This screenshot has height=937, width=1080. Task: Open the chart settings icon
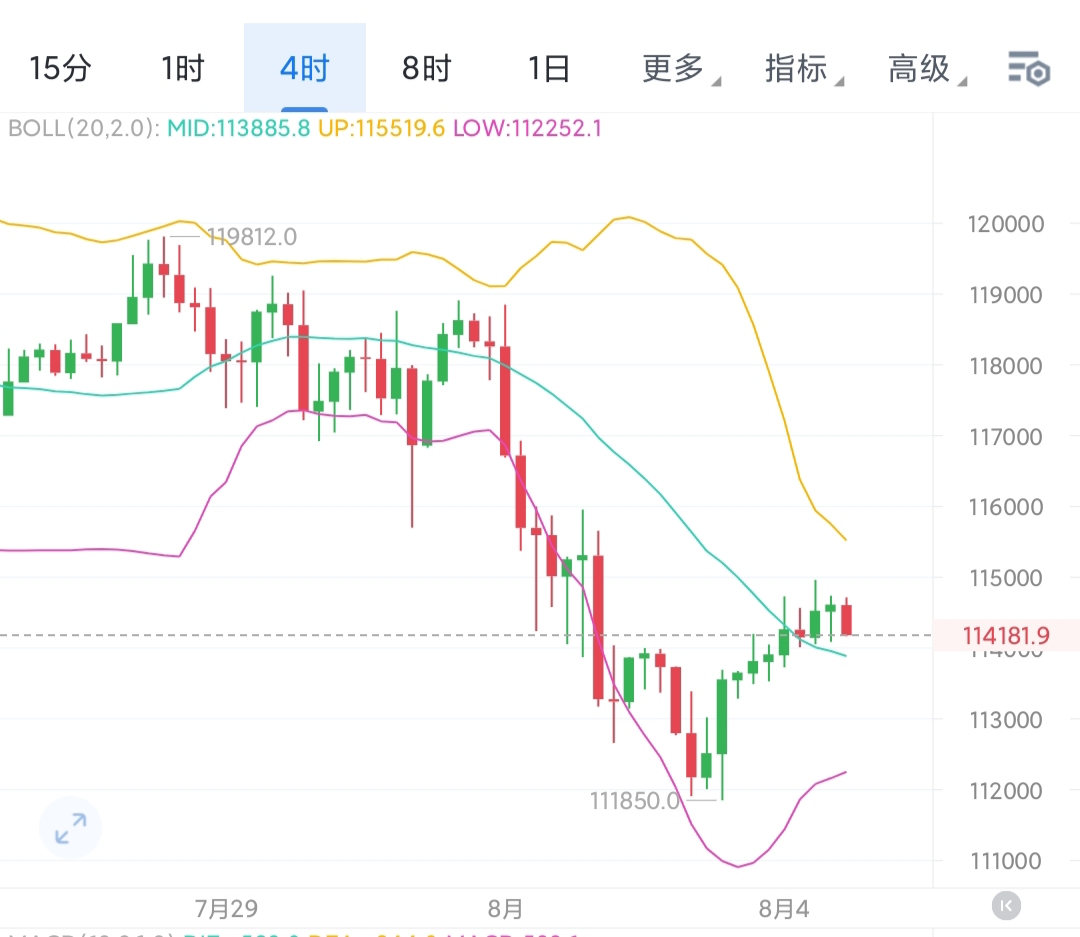1027,69
